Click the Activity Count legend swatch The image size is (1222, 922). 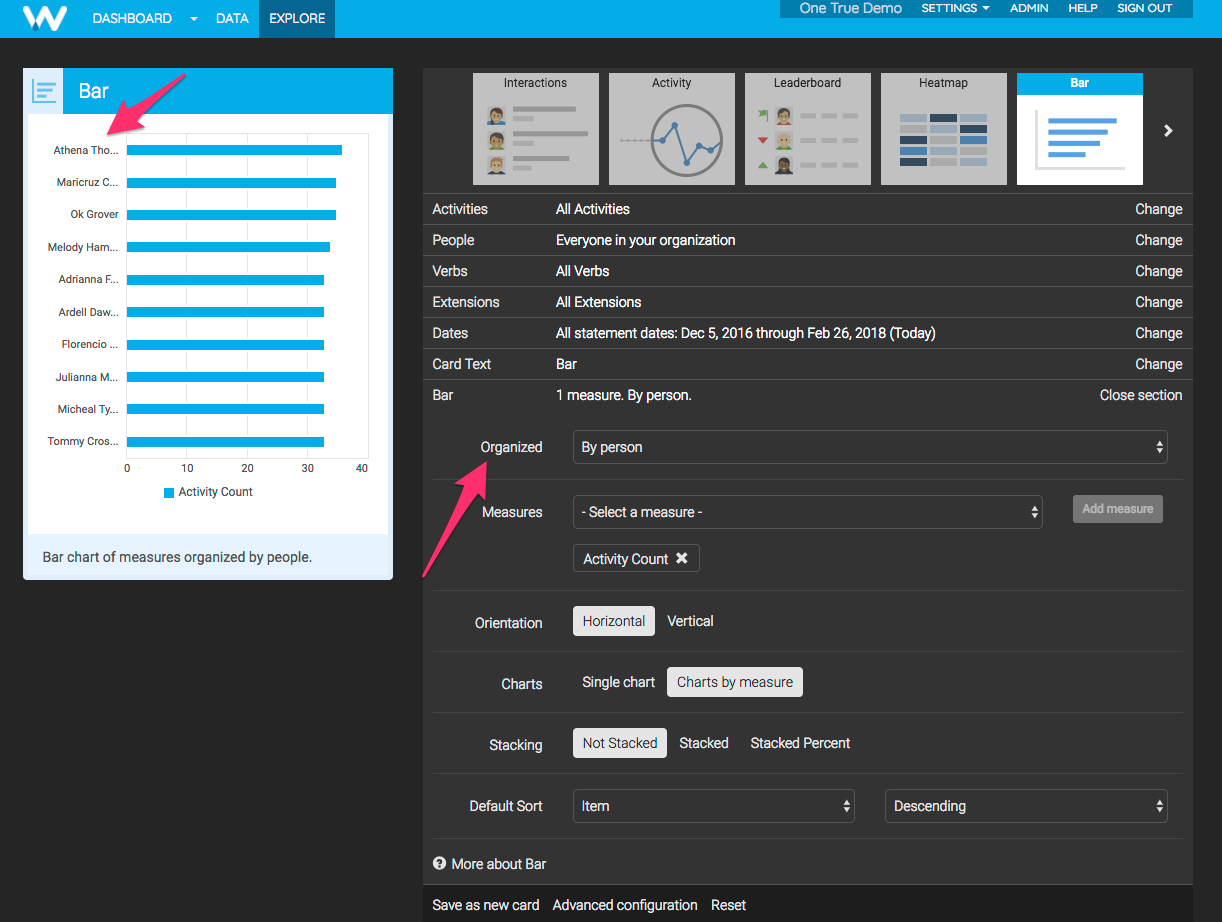(169, 492)
